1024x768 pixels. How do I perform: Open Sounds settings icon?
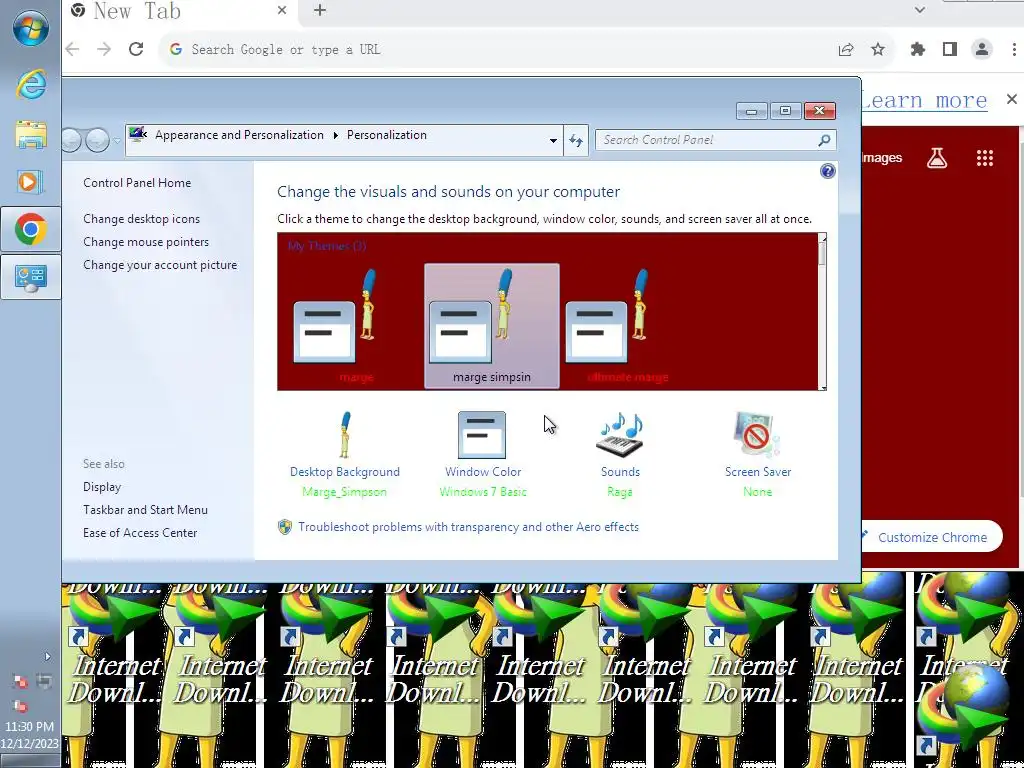point(620,434)
